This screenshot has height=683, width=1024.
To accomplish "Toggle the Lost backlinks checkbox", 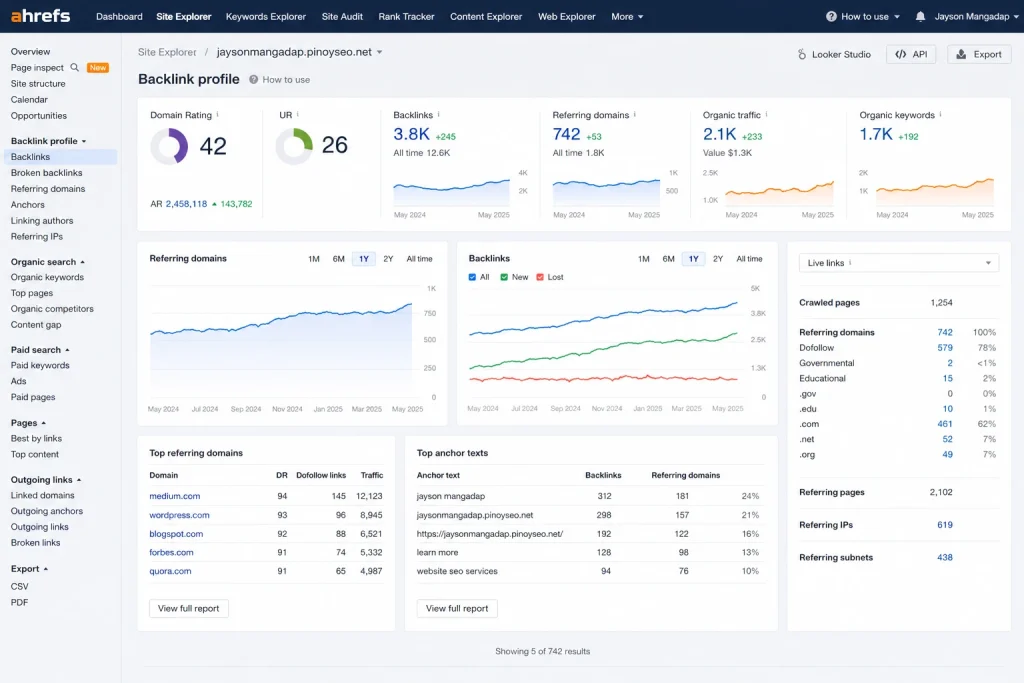I will (540, 277).
